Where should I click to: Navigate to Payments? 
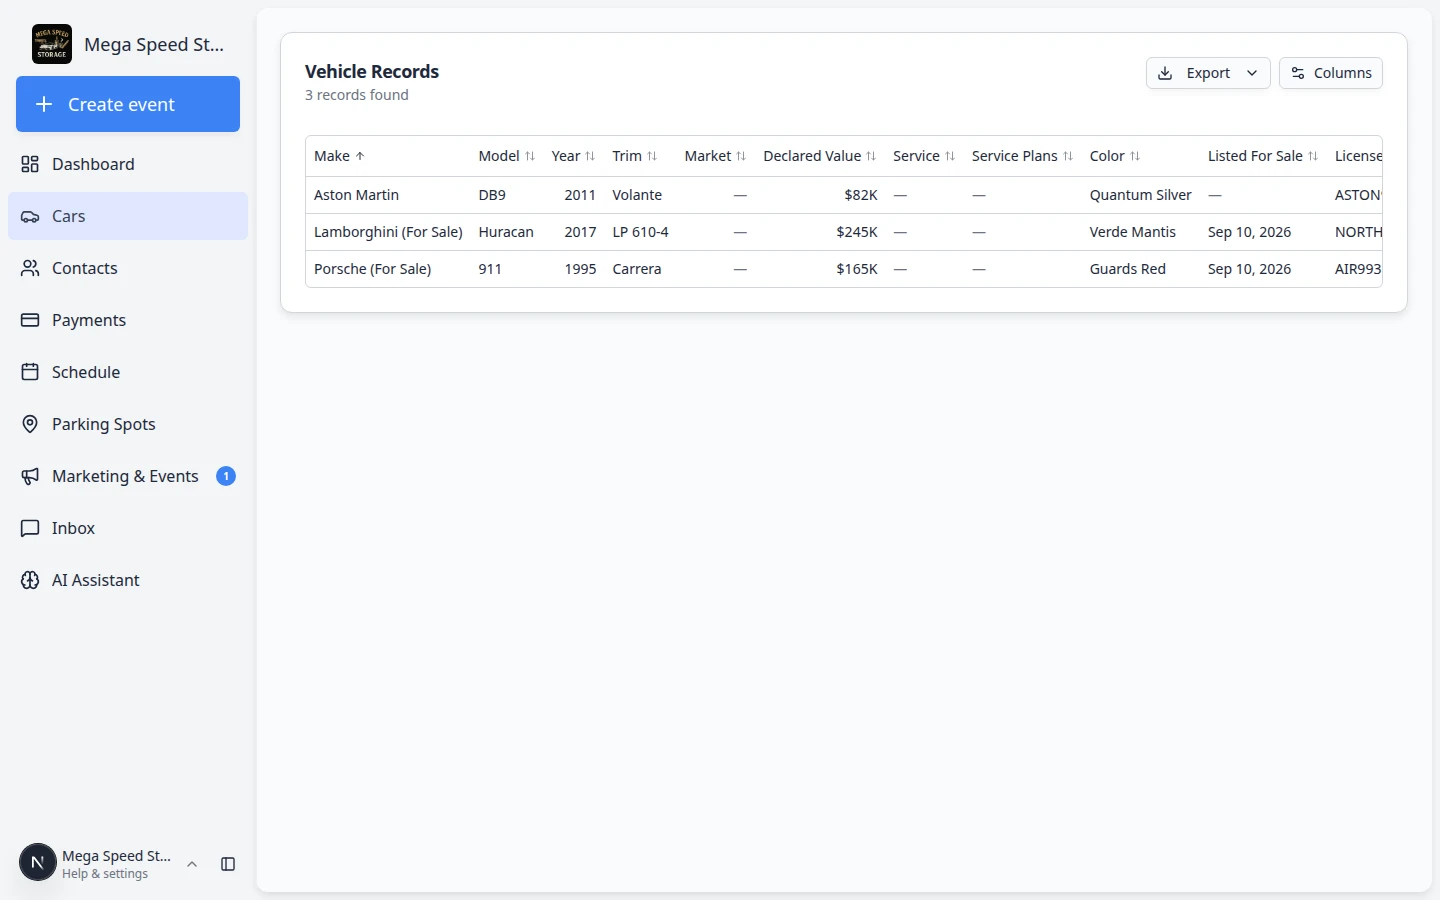[128, 320]
